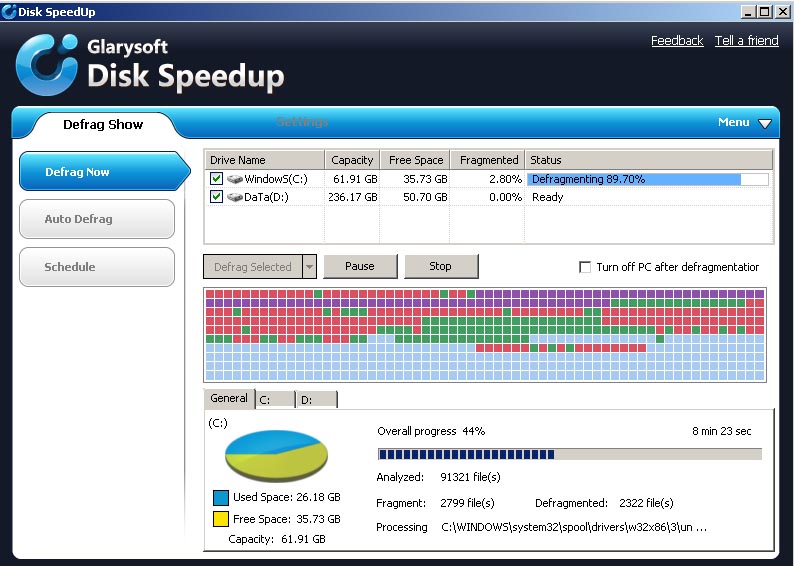Select the D: drive info tab
Viewport: 794px width, 566px height.
(317, 399)
